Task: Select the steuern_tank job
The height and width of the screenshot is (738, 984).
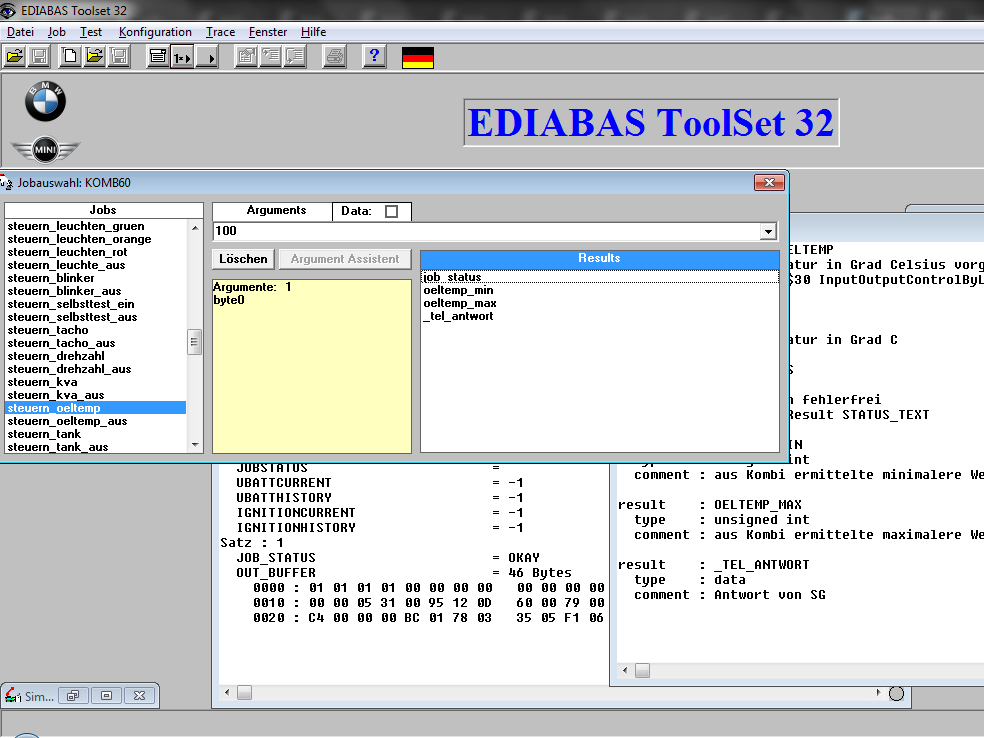Action: [x=95, y=434]
